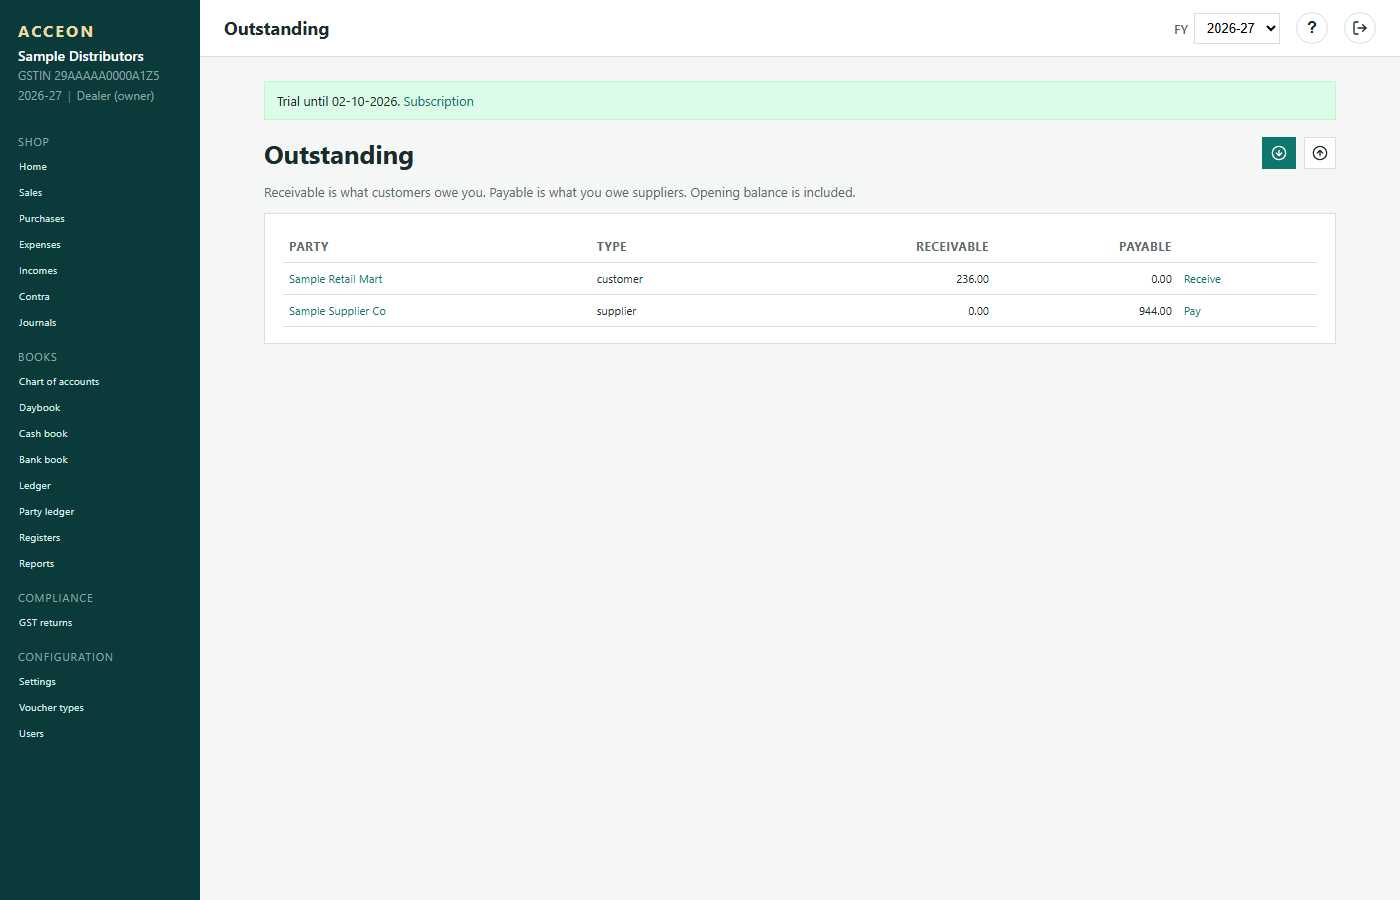Open Purchases from the sidebar
The height and width of the screenshot is (900, 1400).
click(42, 219)
